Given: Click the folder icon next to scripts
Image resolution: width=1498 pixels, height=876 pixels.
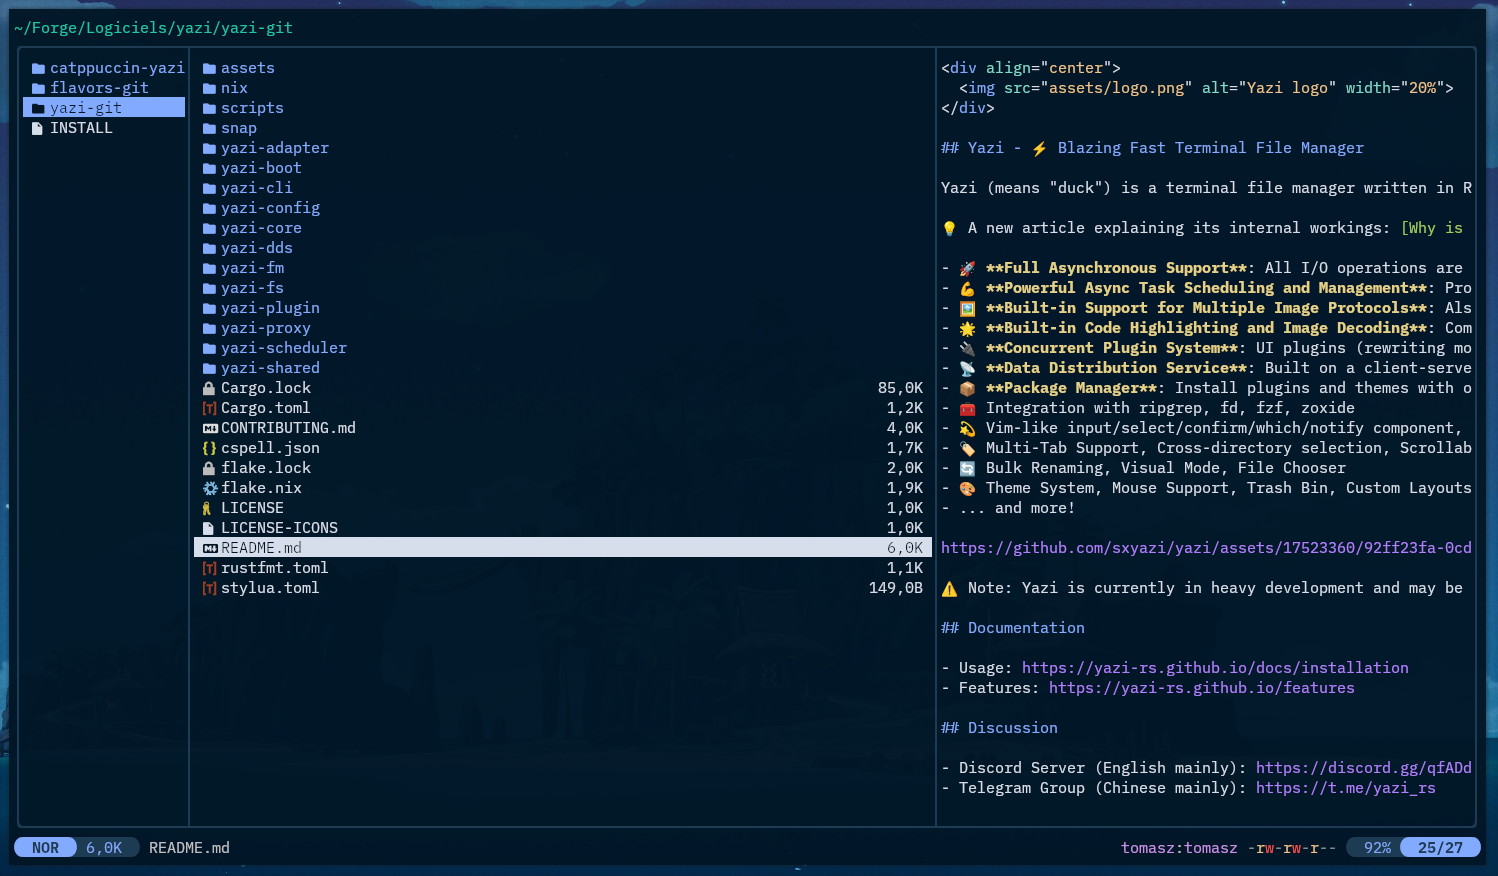Looking at the screenshot, I should tap(209, 108).
